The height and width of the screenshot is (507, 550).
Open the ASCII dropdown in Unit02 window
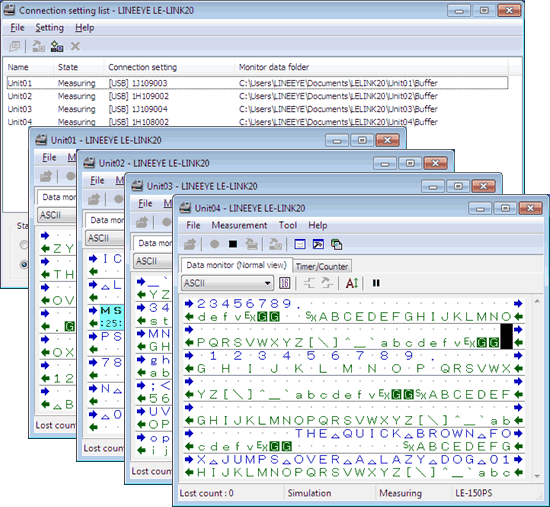pos(104,238)
